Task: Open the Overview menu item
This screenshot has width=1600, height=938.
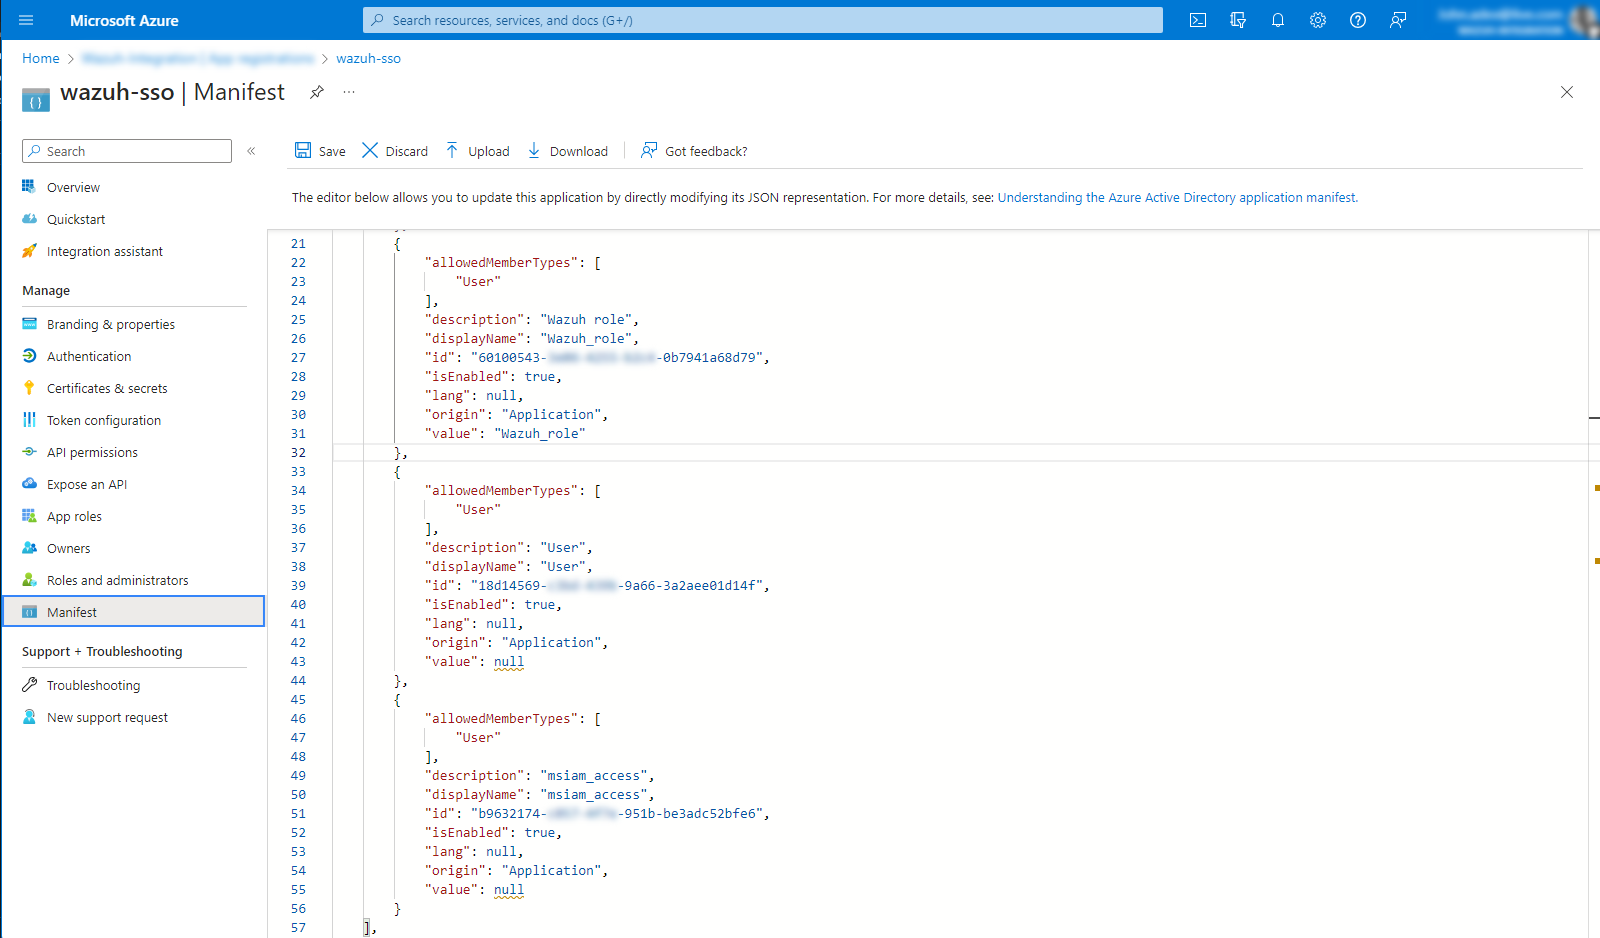Action: point(73,187)
